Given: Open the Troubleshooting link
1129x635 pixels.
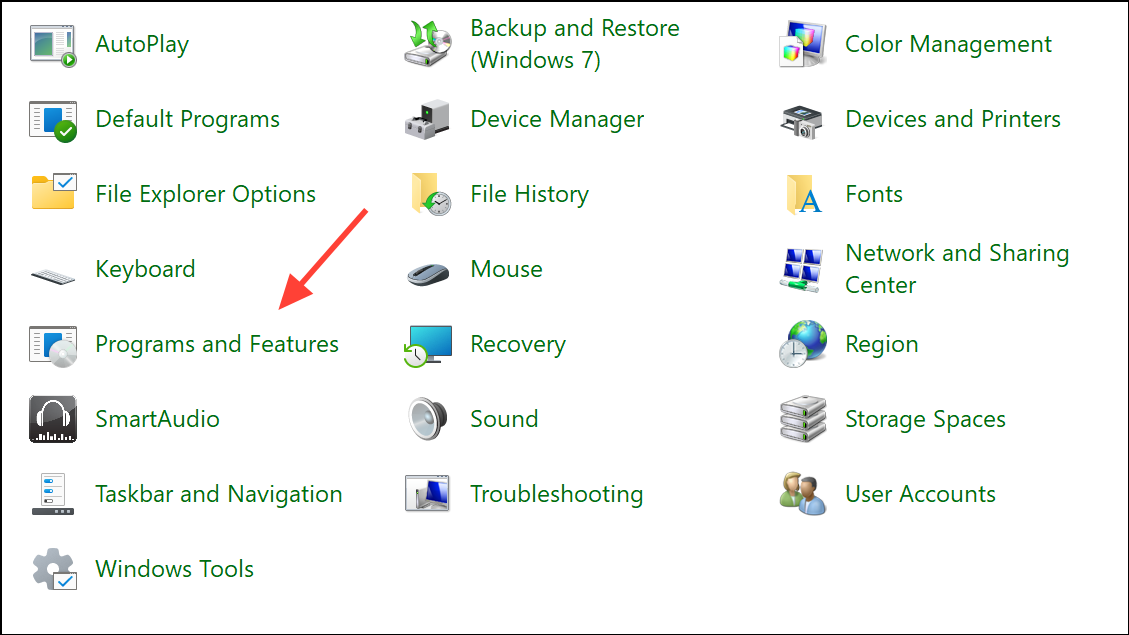Looking at the screenshot, I should tap(556, 495).
